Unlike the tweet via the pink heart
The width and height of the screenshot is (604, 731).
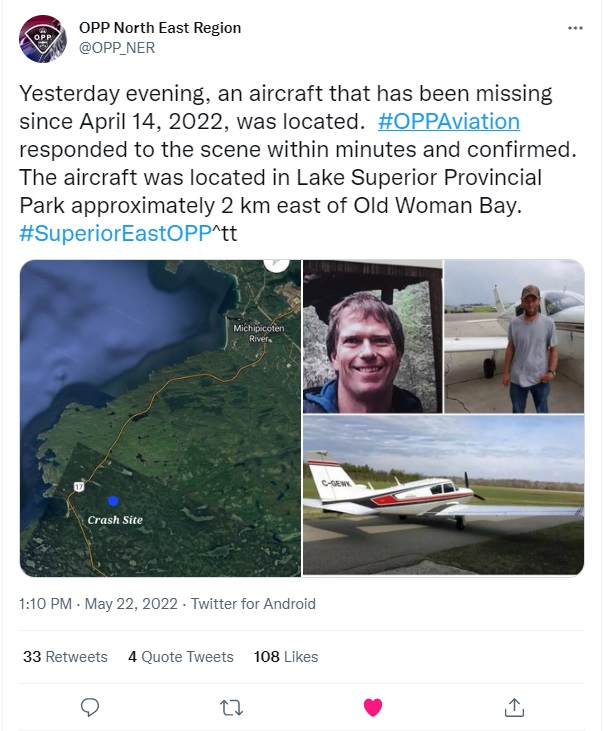(x=373, y=707)
